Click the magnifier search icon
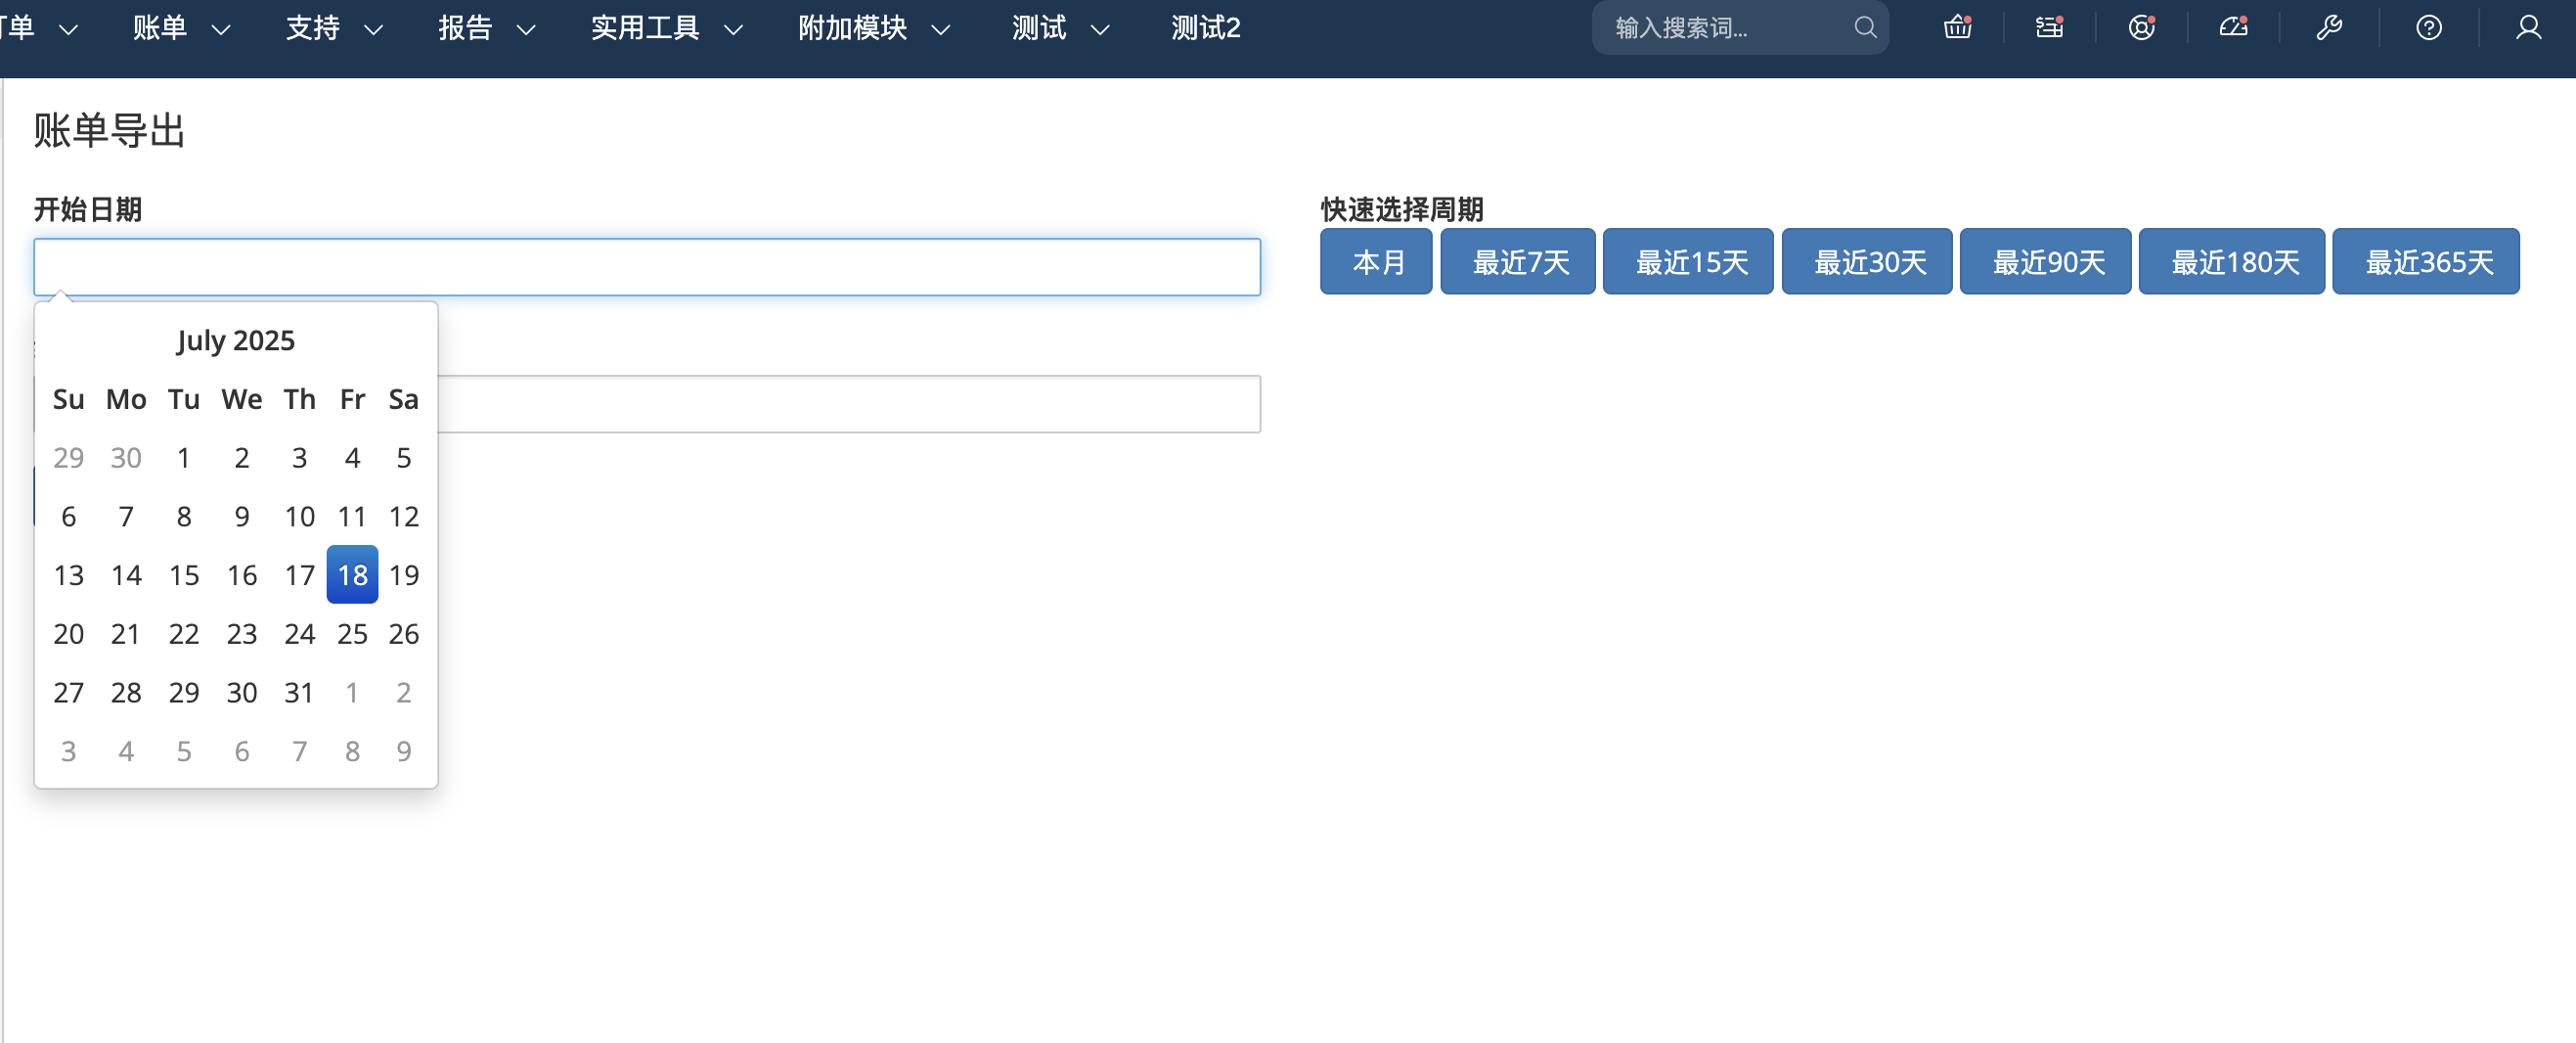 [x=1865, y=28]
